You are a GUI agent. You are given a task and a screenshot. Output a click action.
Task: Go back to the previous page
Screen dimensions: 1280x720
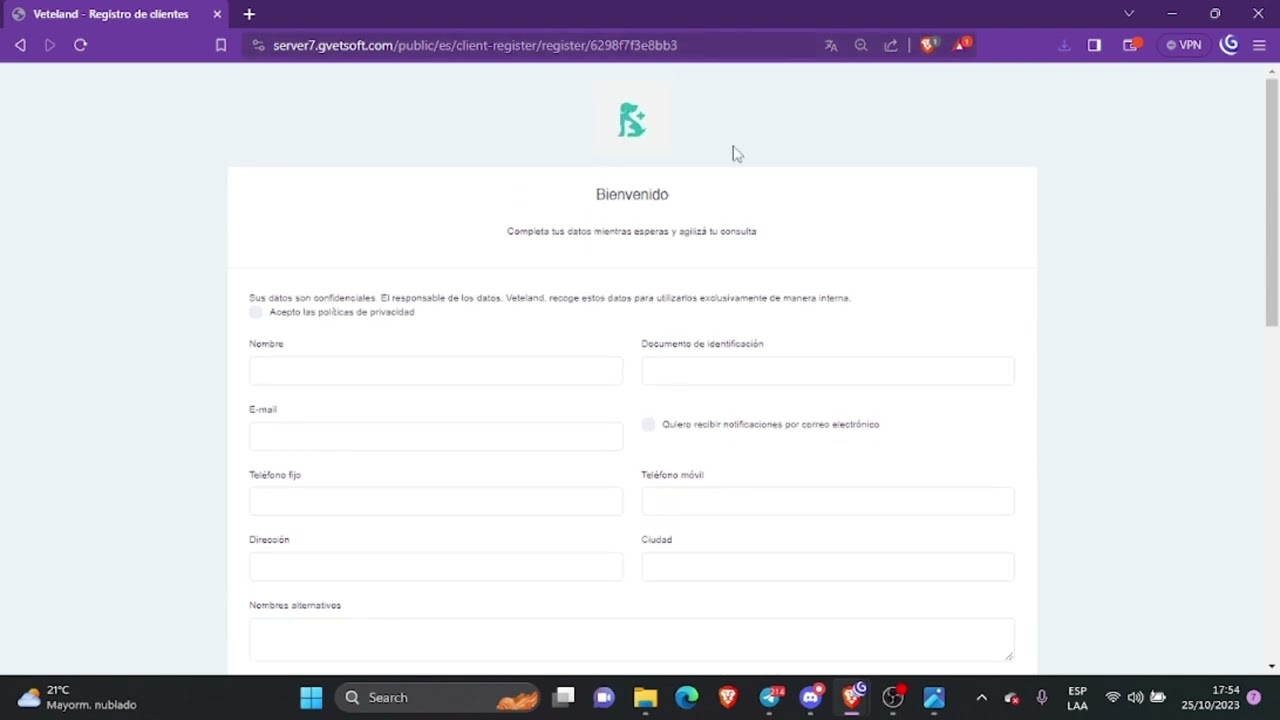(20, 45)
